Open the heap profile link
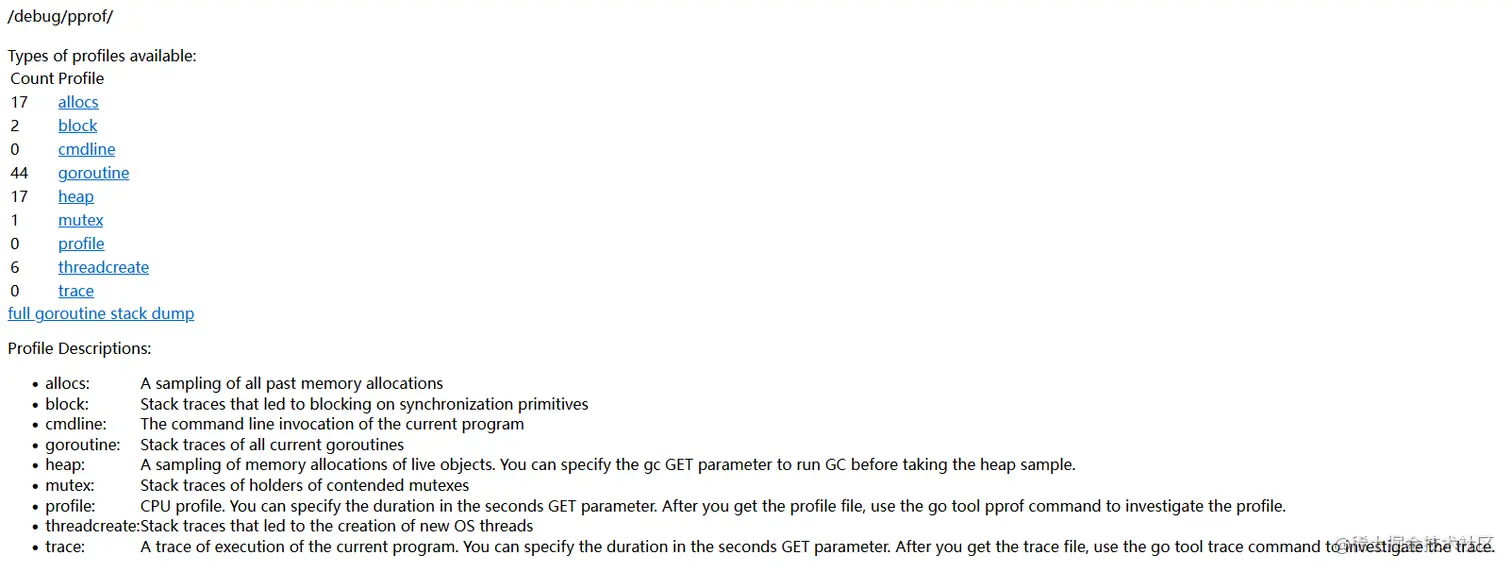 click(x=75, y=197)
